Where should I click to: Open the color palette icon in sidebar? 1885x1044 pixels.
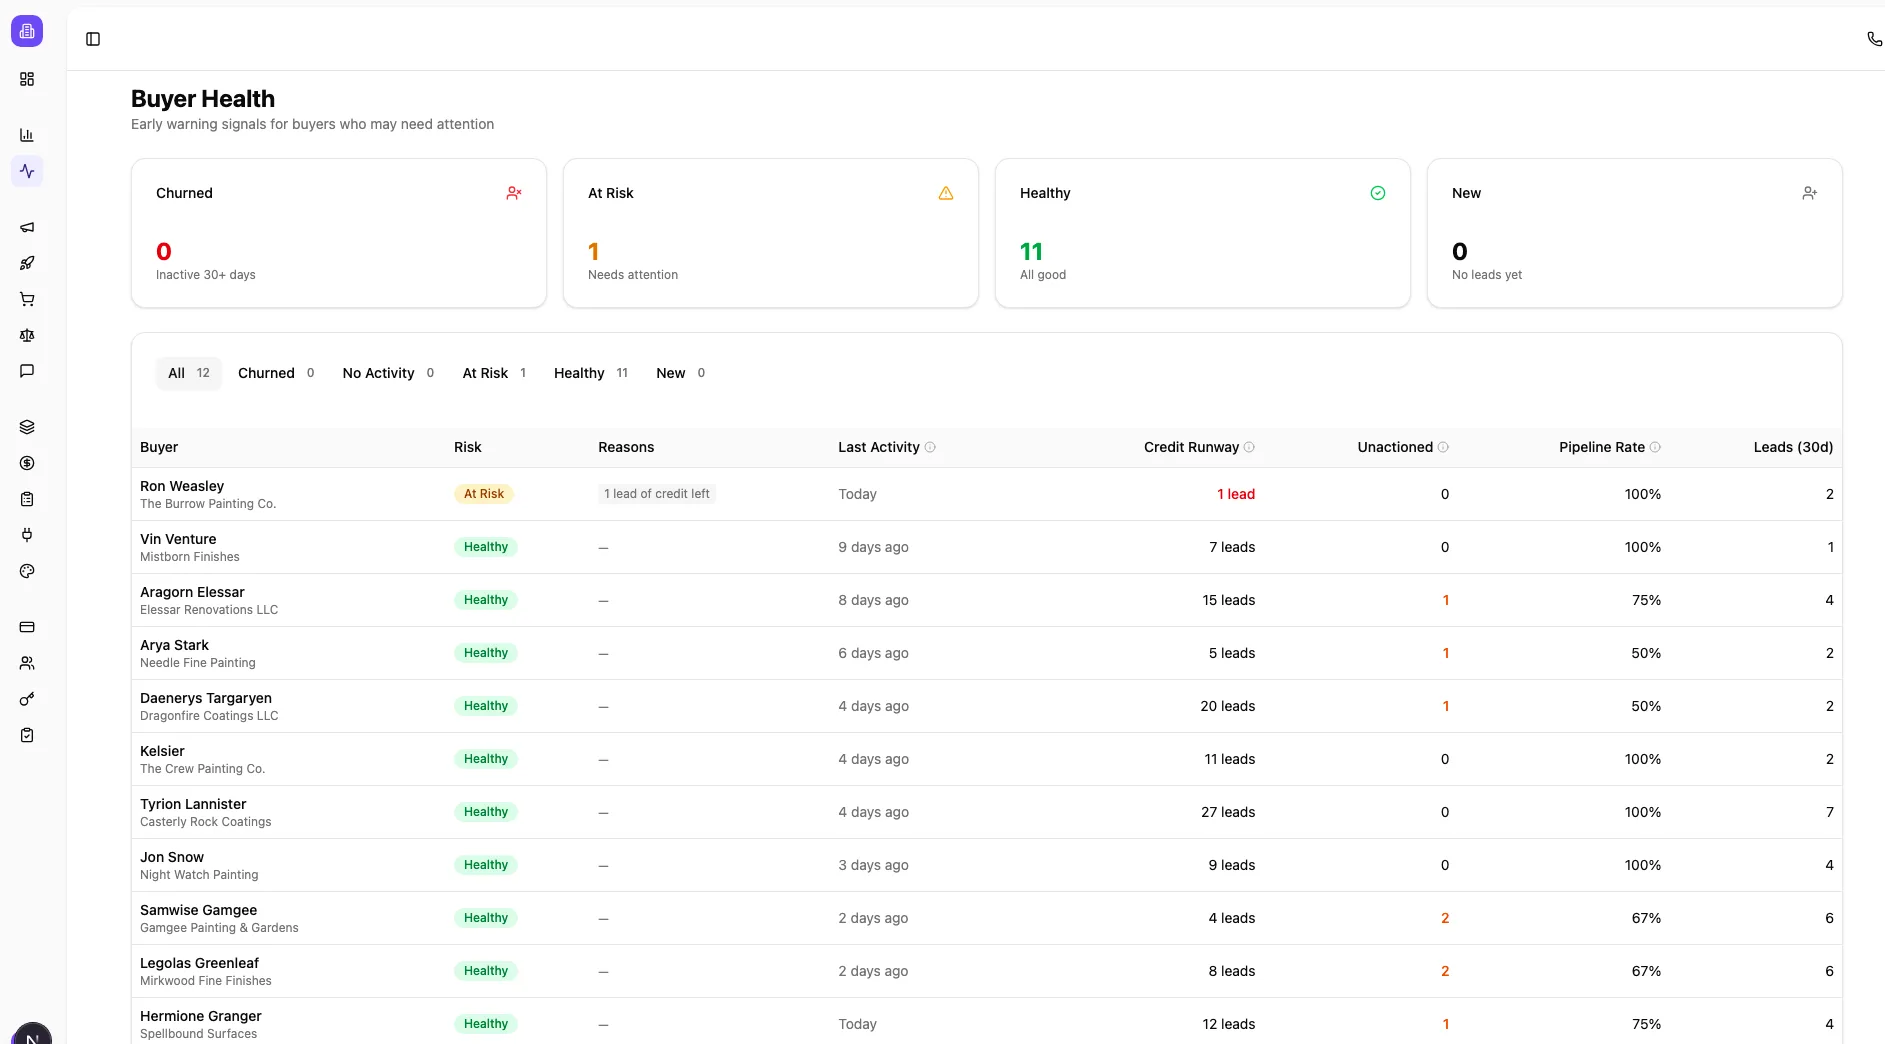(27, 571)
